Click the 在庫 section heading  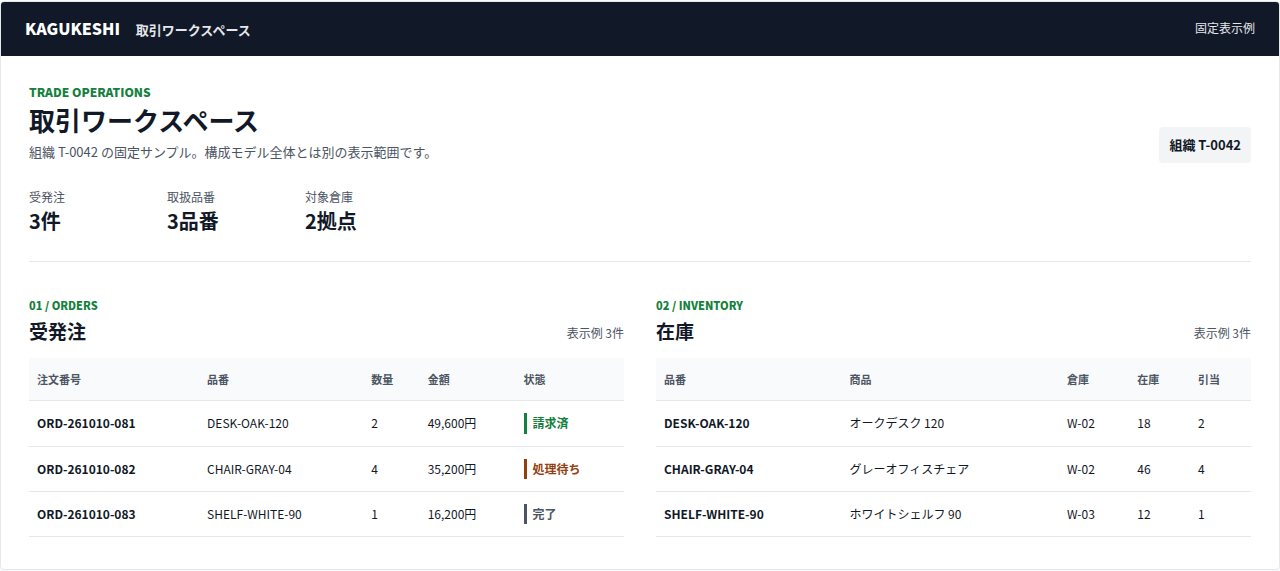(675, 332)
